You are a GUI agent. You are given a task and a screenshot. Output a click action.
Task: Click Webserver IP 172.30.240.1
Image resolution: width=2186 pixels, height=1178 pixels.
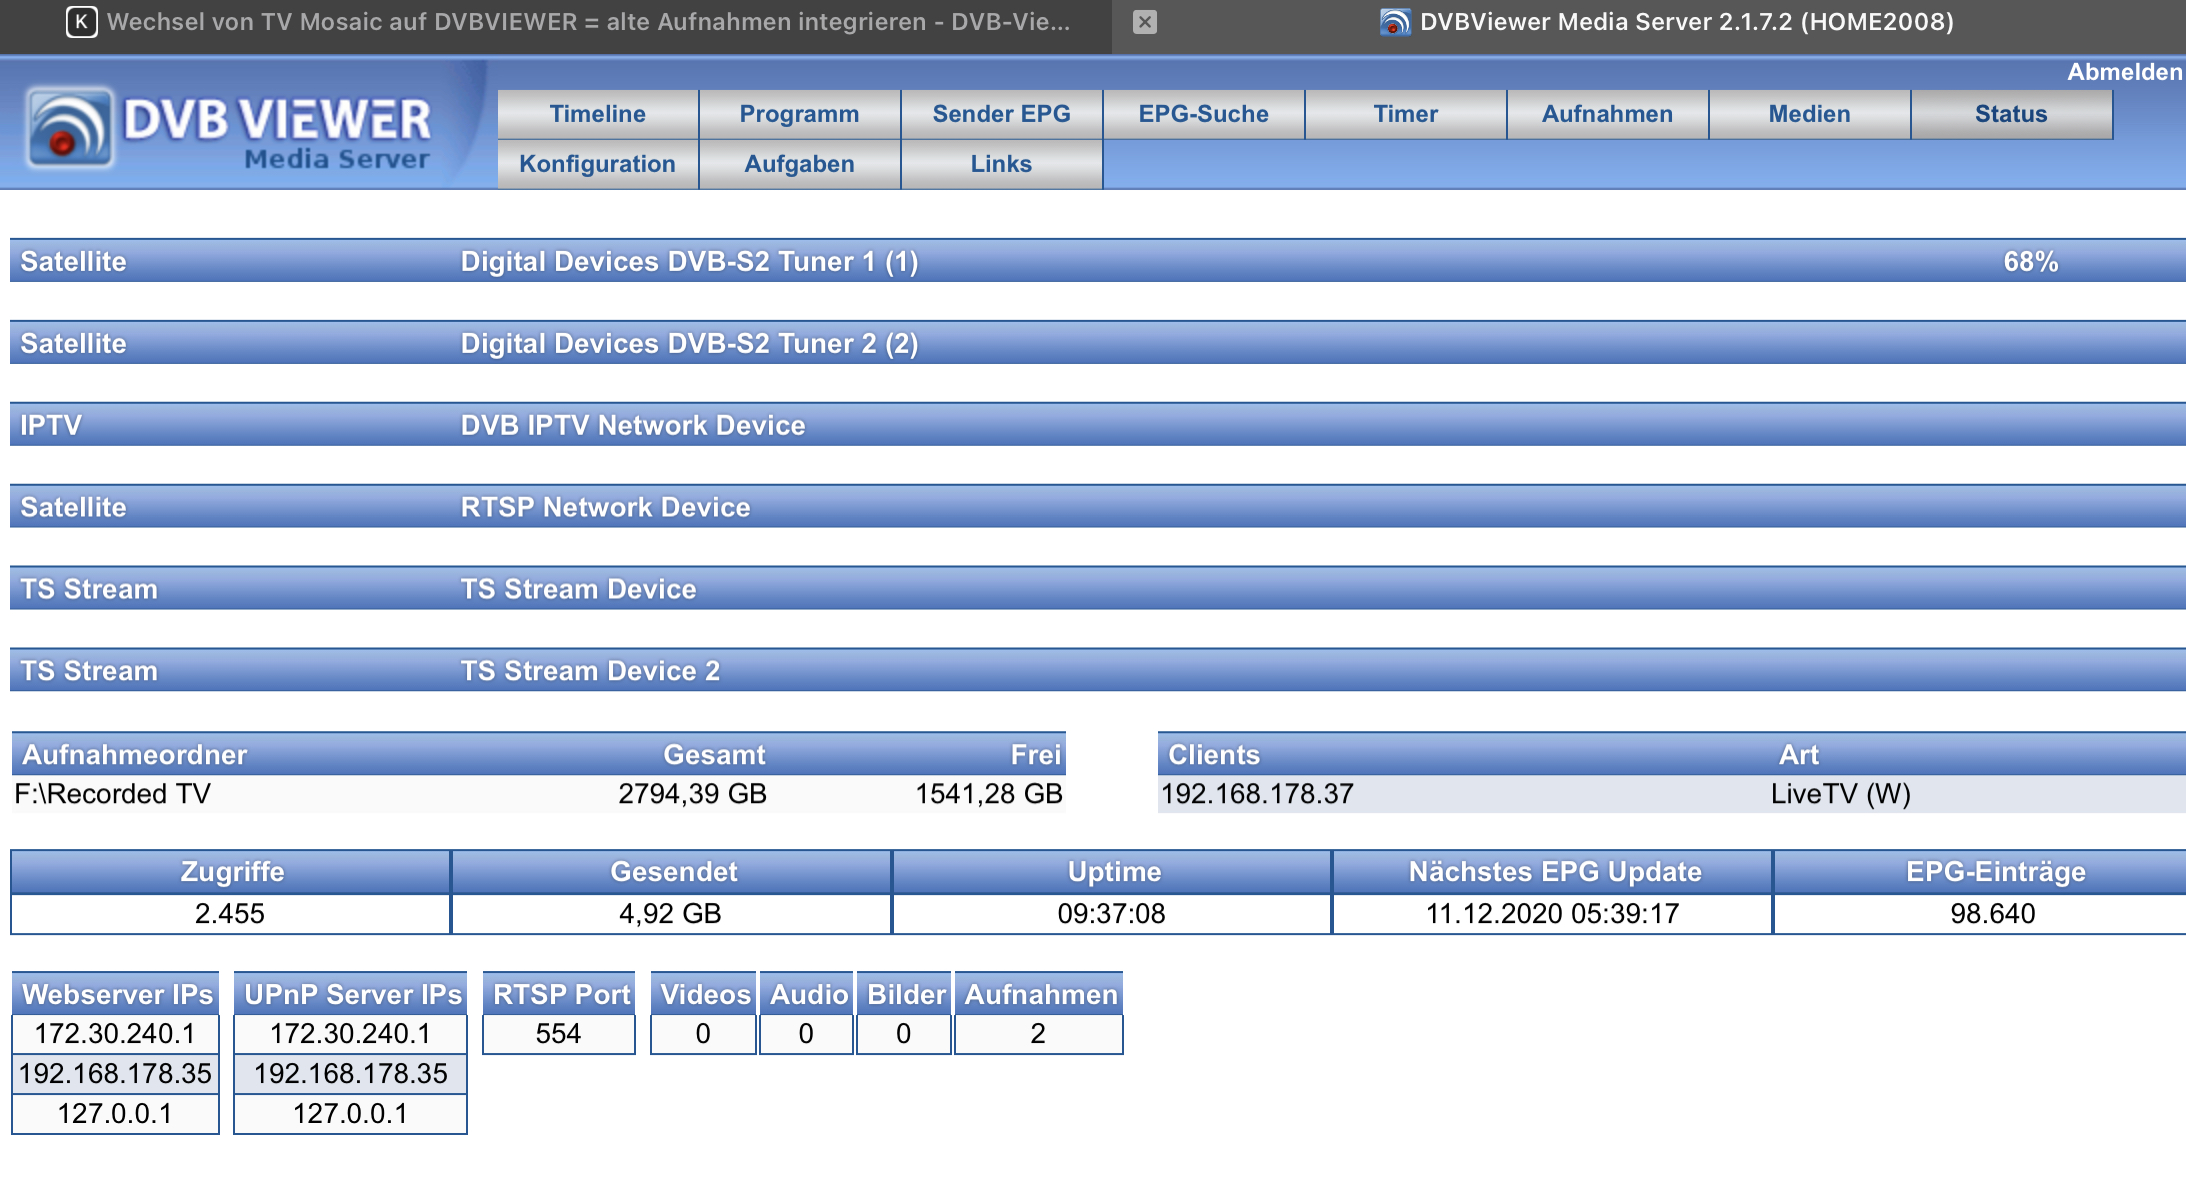(116, 1034)
